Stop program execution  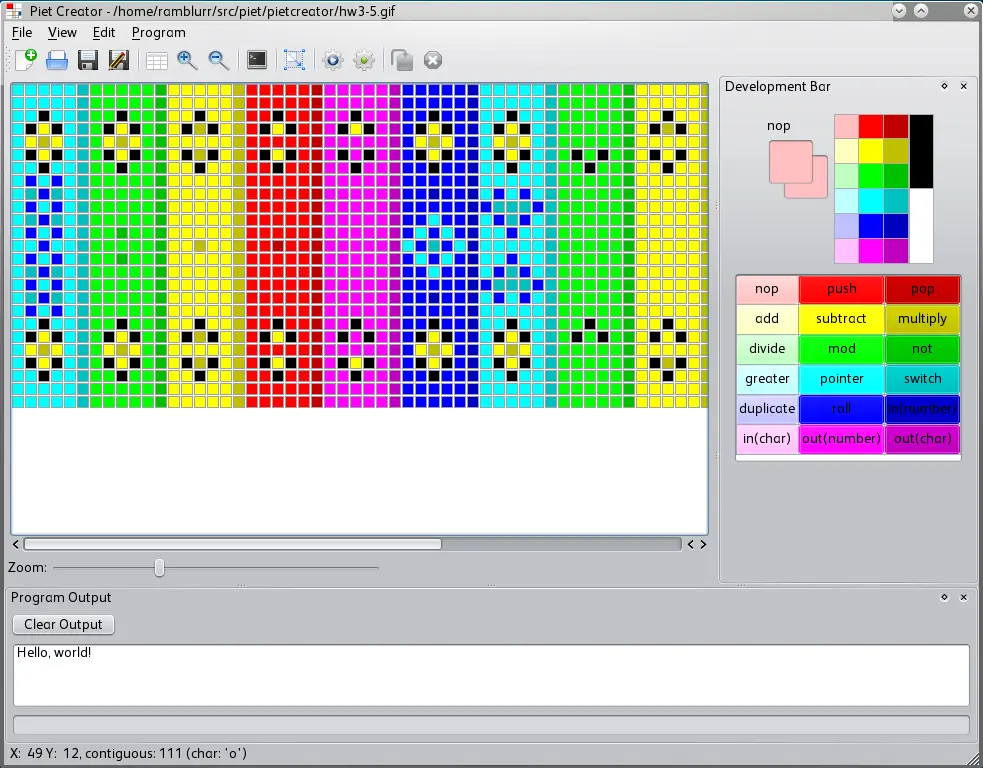click(x=432, y=60)
